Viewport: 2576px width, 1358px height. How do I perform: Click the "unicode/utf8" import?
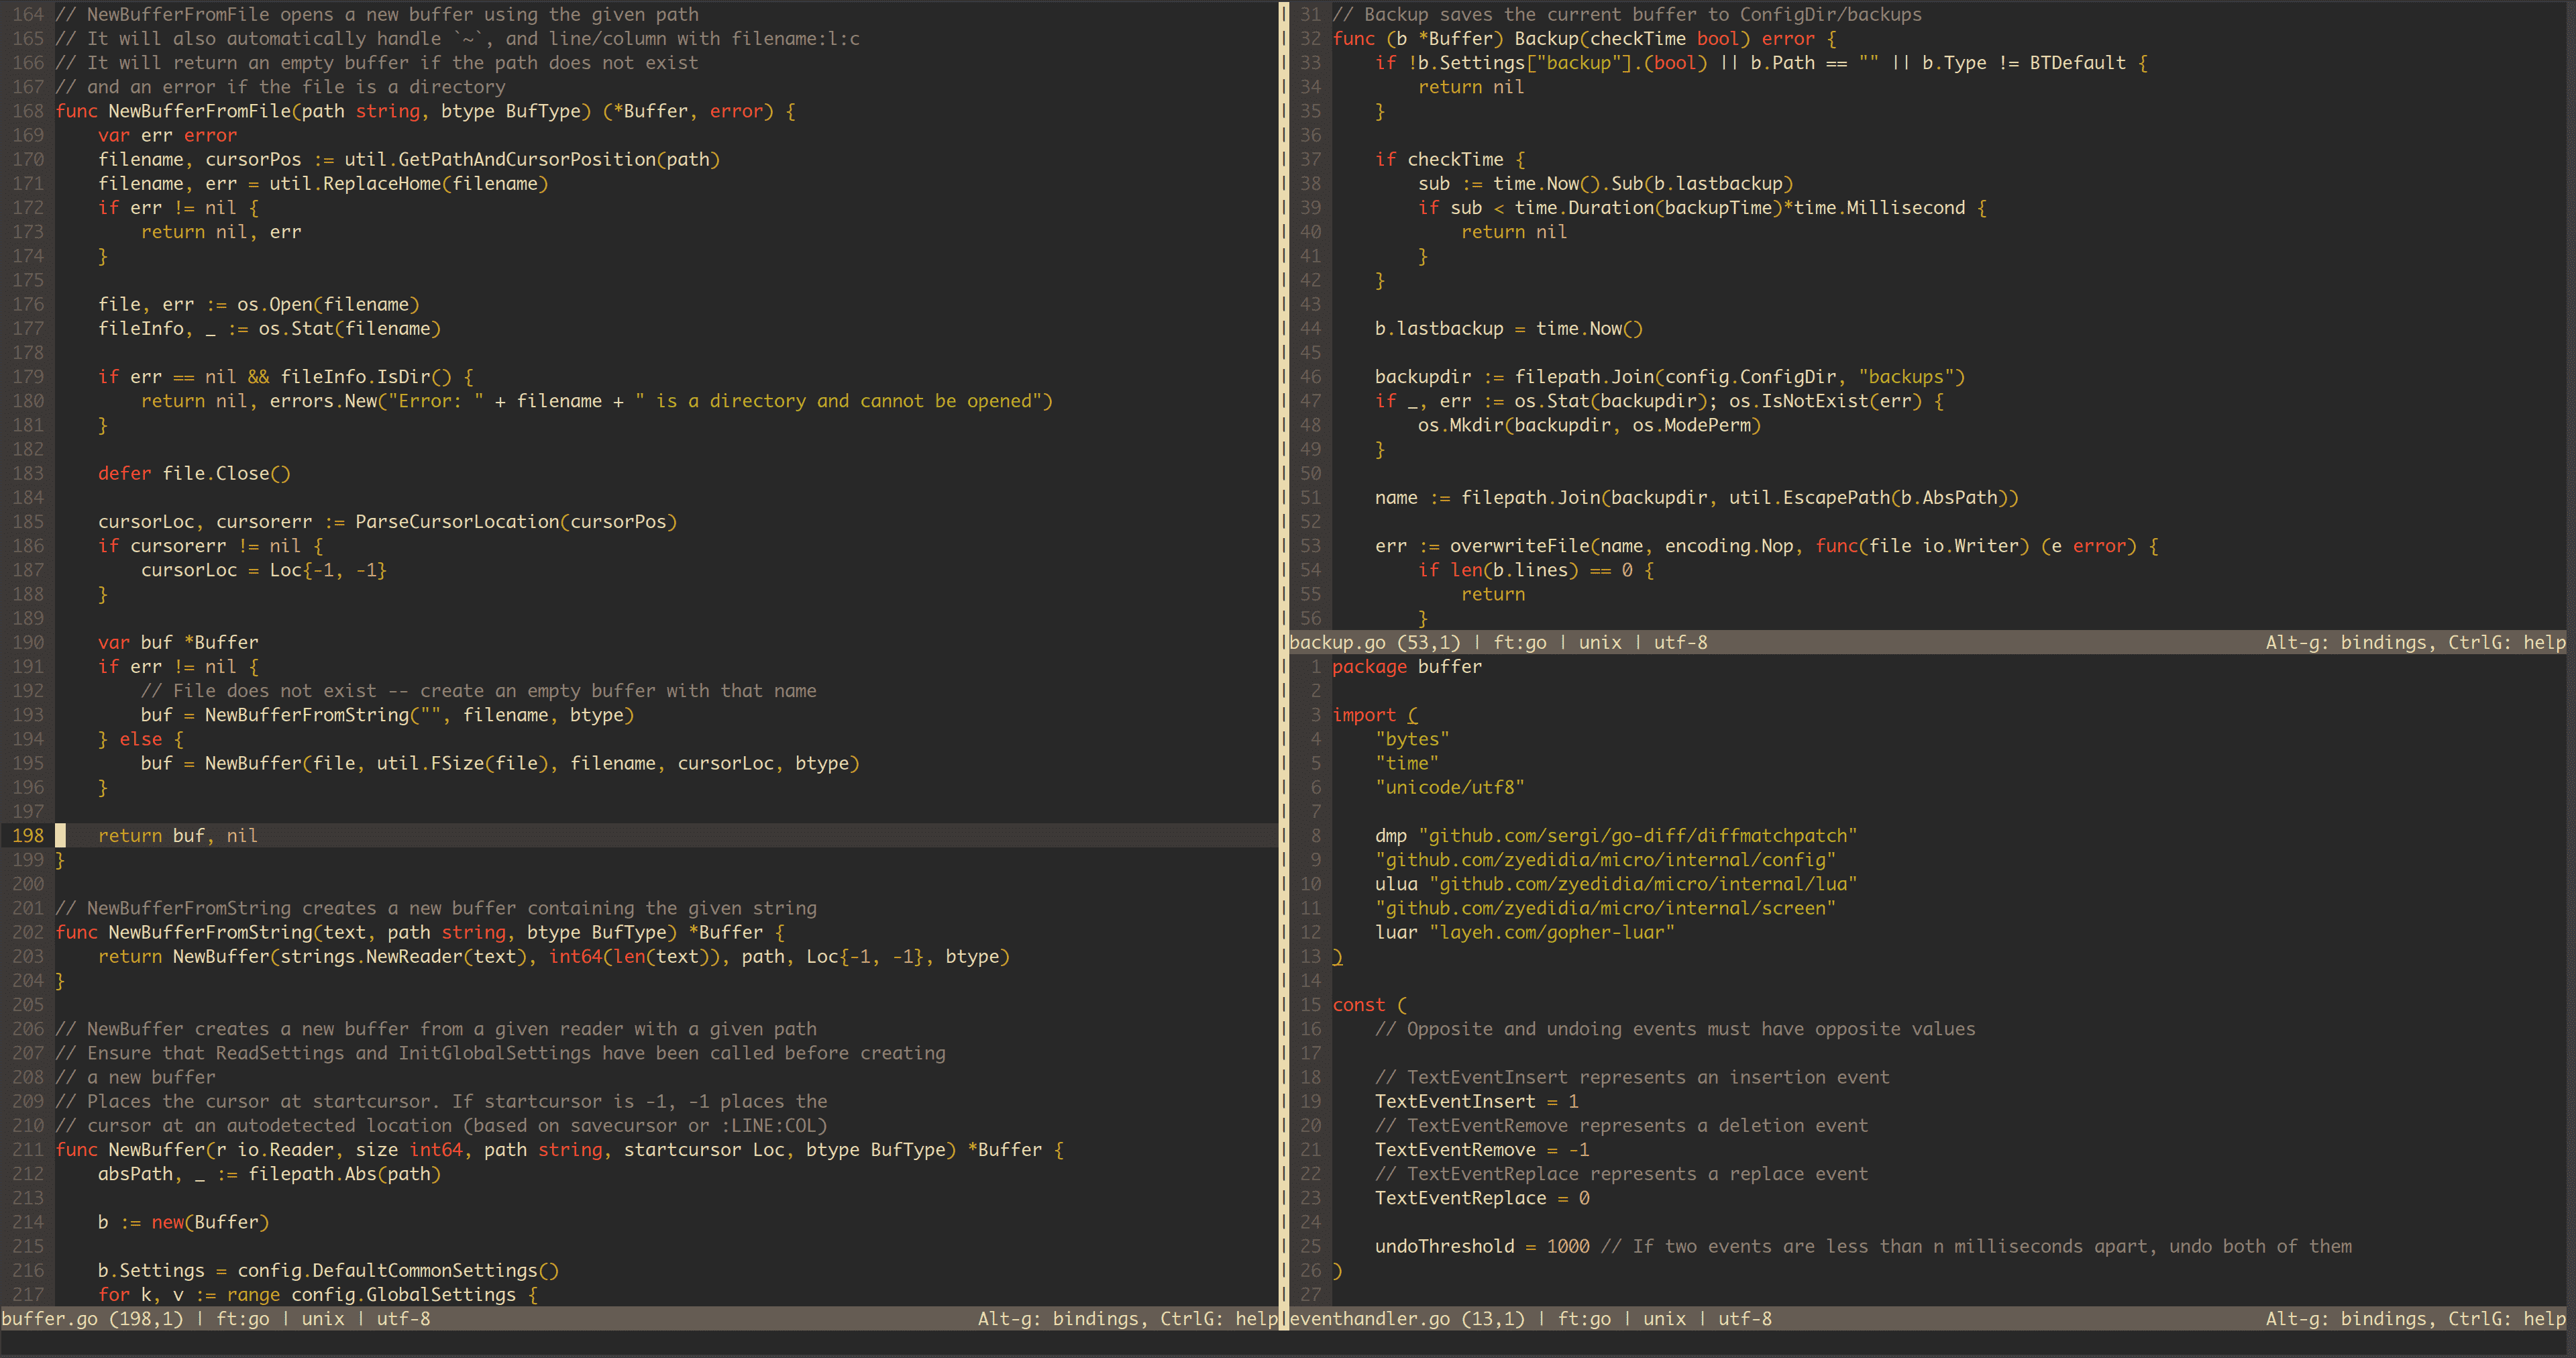click(x=1450, y=788)
